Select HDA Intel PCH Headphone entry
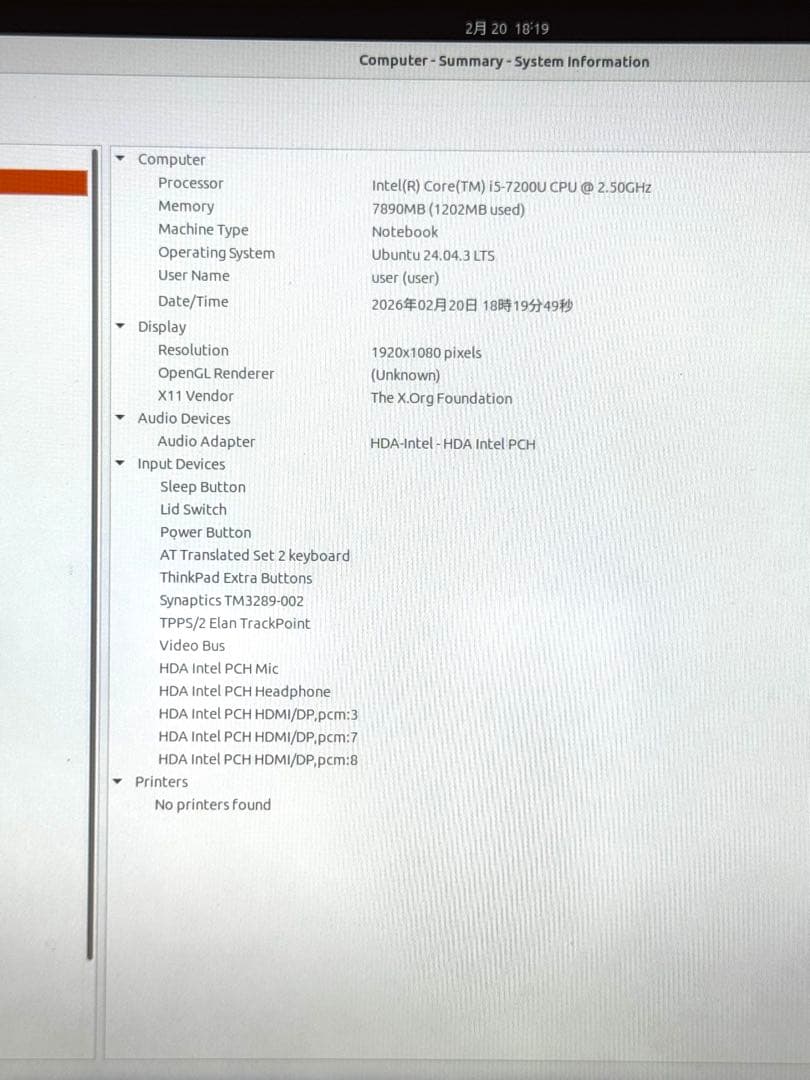The height and width of the screenshot is (1080, 810). 244,691
